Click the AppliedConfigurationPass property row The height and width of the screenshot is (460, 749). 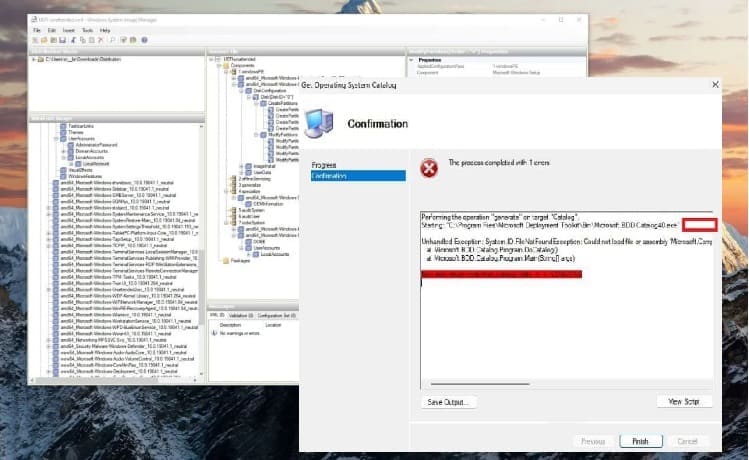(497, 66)
